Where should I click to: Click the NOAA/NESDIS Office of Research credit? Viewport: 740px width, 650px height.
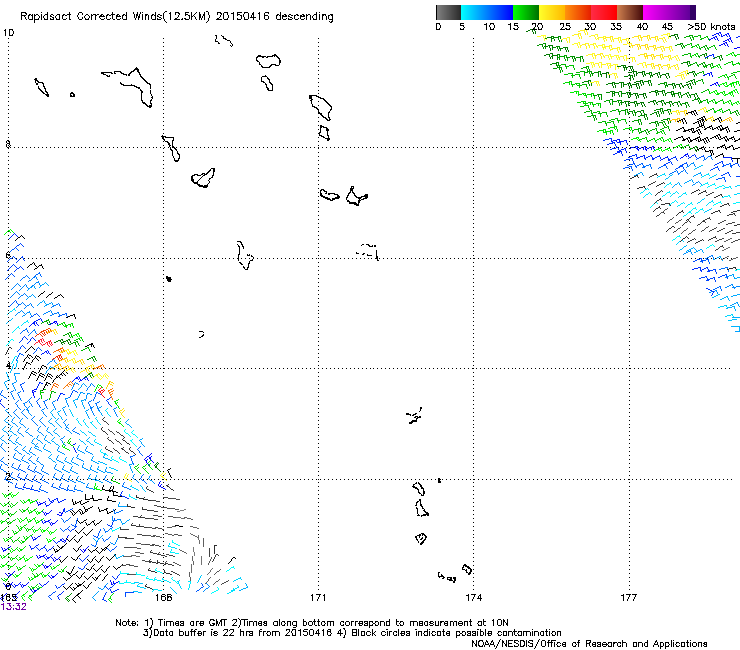[589, 644]
